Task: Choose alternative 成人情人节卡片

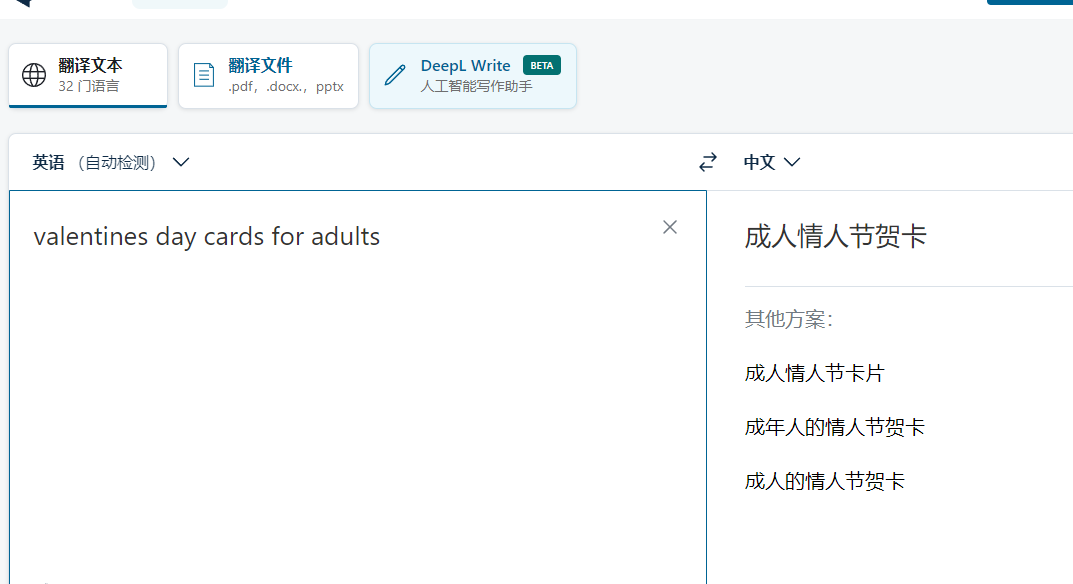Action: 814,373
